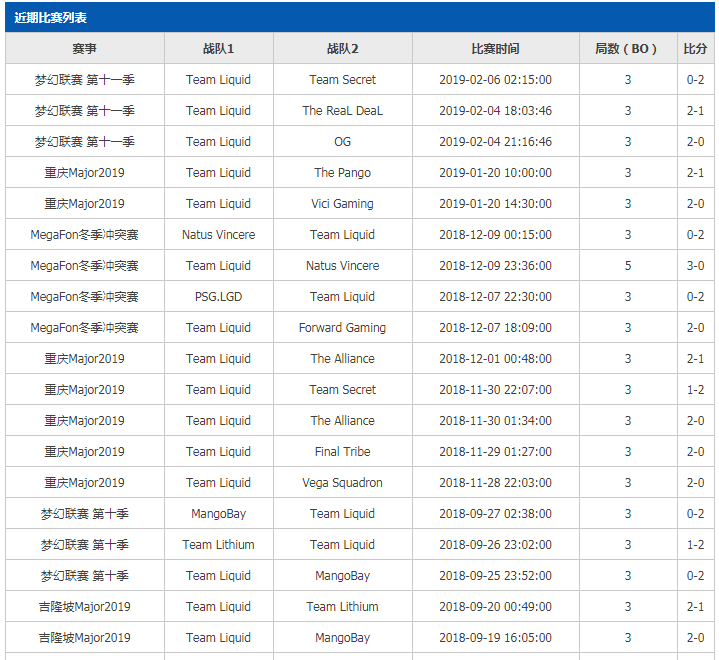
Task: Click opponent The Pango
Action: coord(342,173)
